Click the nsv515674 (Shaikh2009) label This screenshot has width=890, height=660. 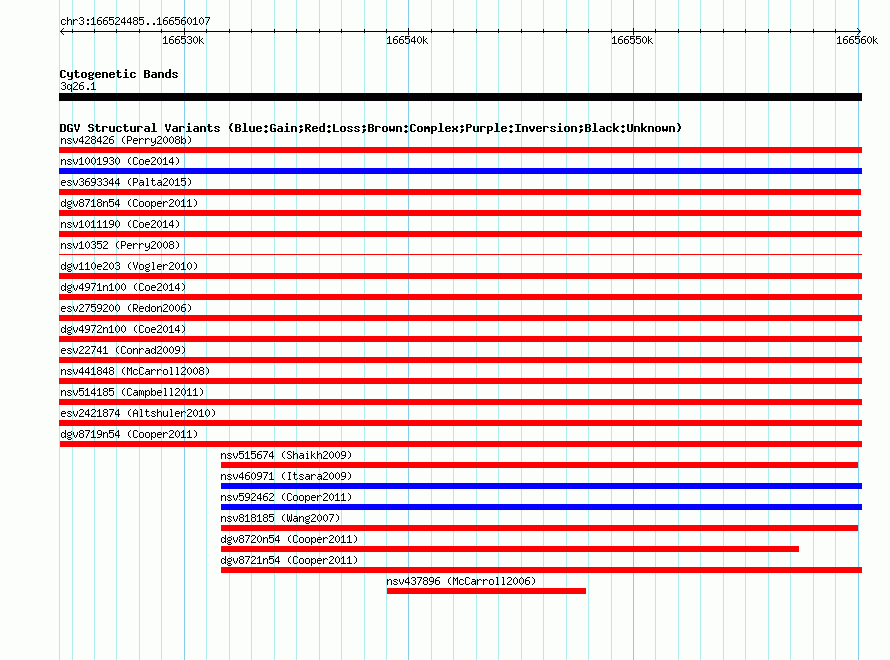point(286,455)
